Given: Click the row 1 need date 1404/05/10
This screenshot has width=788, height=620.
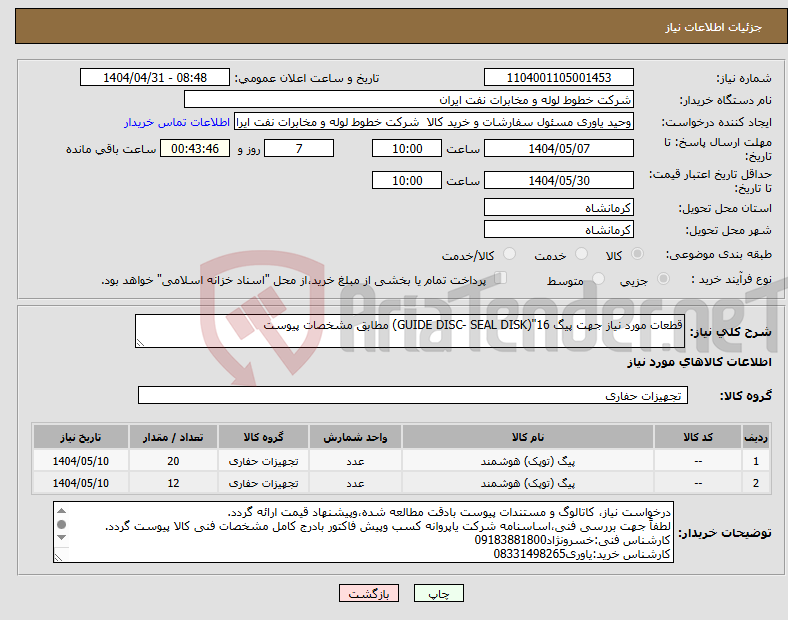Looking at the screenshot, I should [x=80, y=461].
